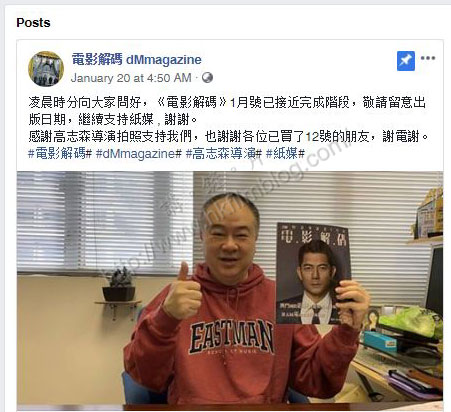Click the post body text paragraph

pyautogui.click(x=228, y=119)
